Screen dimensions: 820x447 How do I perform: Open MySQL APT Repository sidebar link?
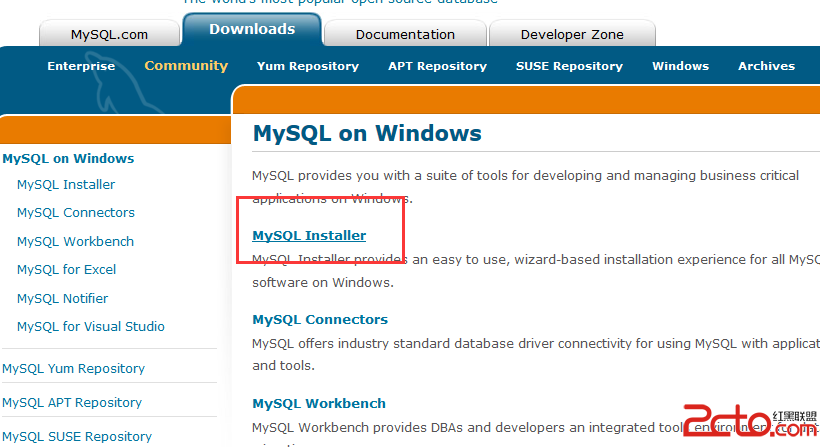click(72, 403)
